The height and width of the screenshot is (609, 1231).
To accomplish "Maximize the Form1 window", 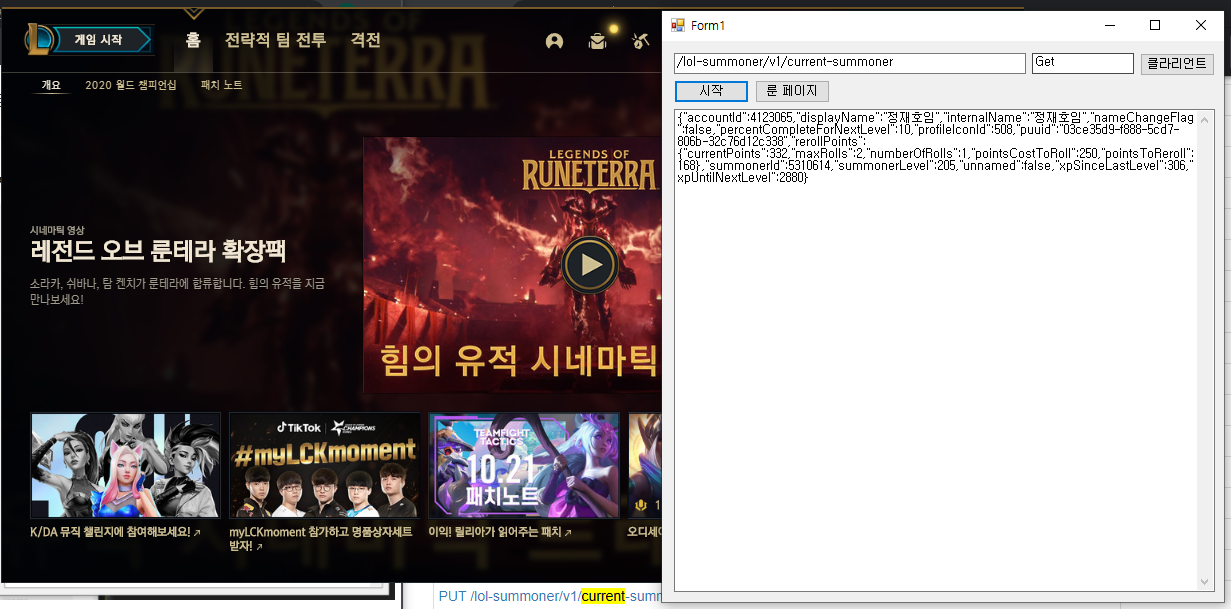I will (x=1155, y=25).
